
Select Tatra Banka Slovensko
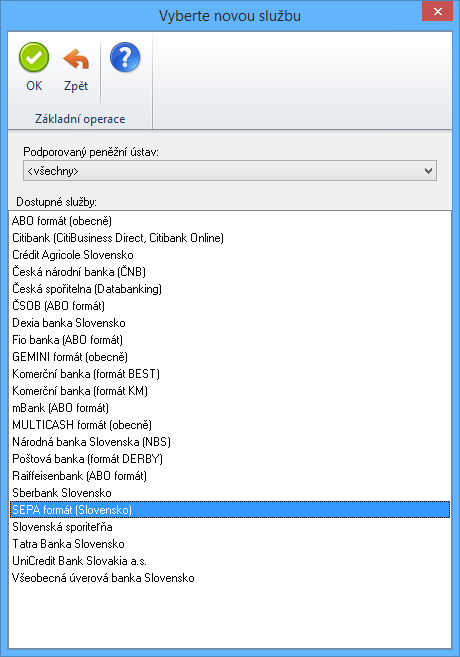(230, 544)
